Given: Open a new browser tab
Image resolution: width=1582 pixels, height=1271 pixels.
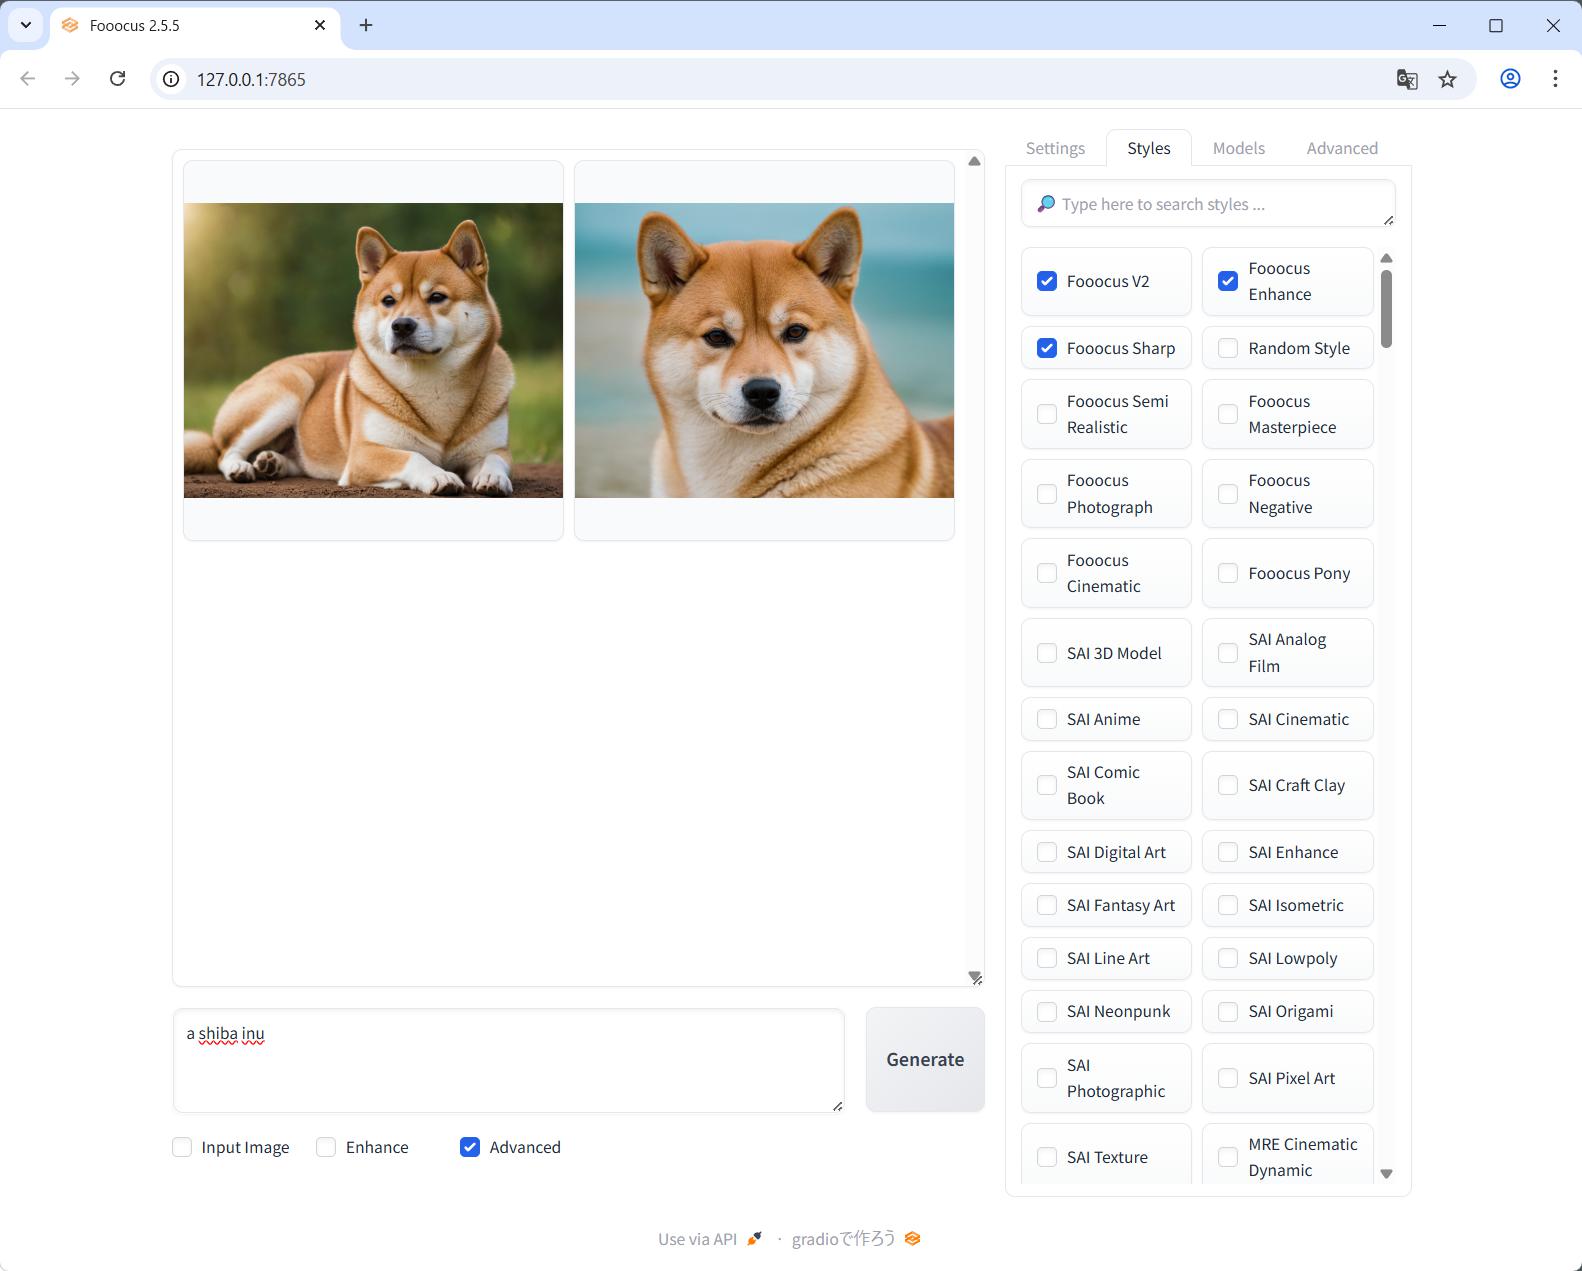Looking at the screenshot, I should [366, 25].
